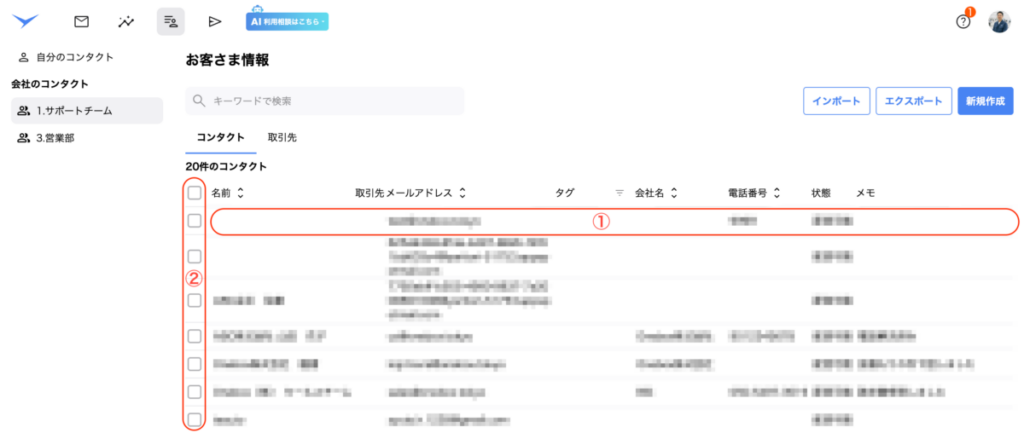Select the contacts list icon
This screenshot has width=1024, height=433.
170,21
